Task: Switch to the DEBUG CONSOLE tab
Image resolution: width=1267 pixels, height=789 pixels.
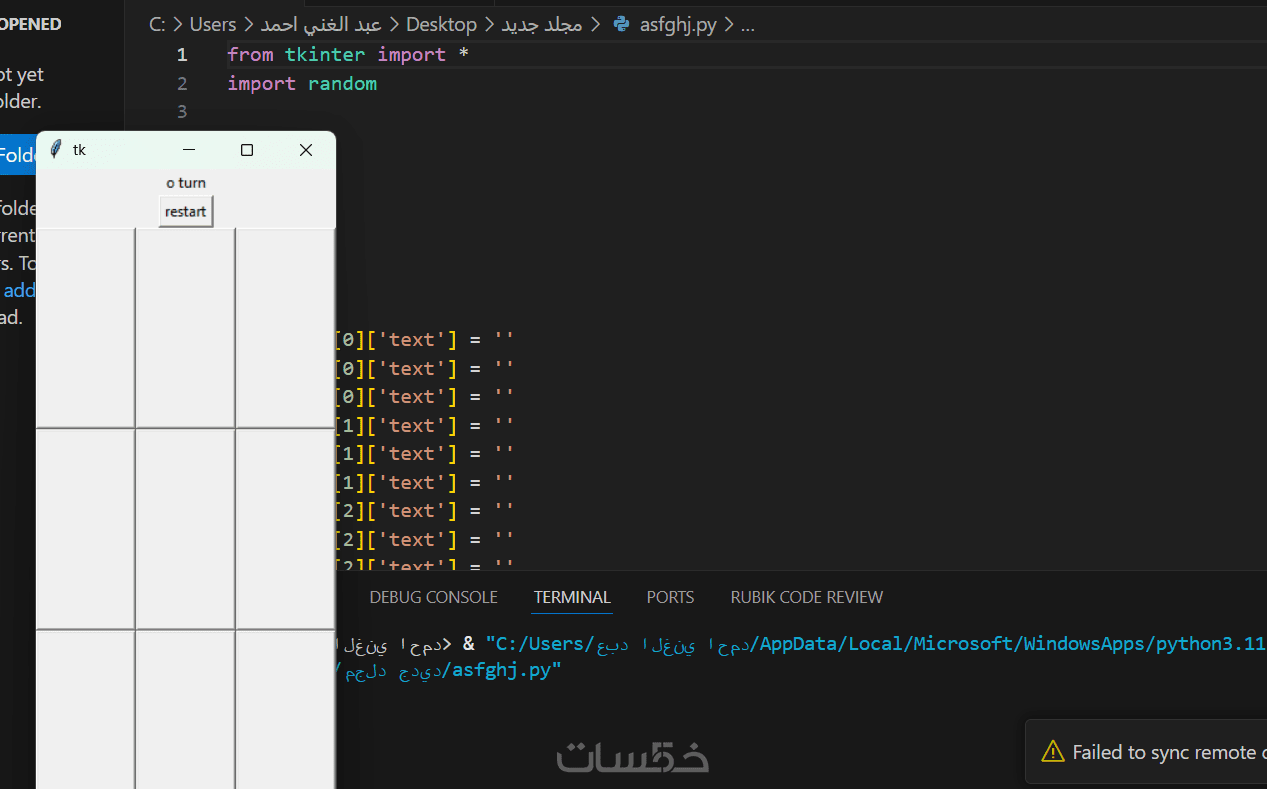Action: pyautogui.click(x=433, y=597)
